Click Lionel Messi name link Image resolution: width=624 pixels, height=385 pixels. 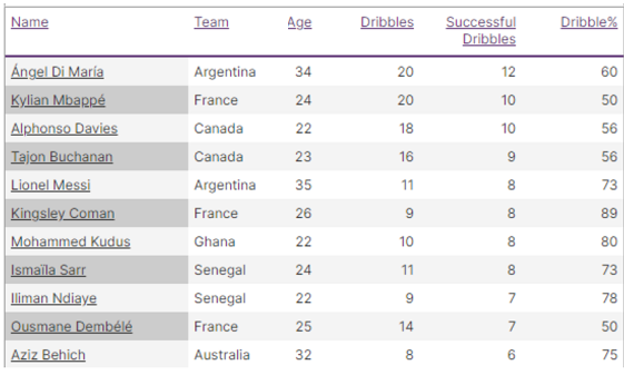point(51,185)
